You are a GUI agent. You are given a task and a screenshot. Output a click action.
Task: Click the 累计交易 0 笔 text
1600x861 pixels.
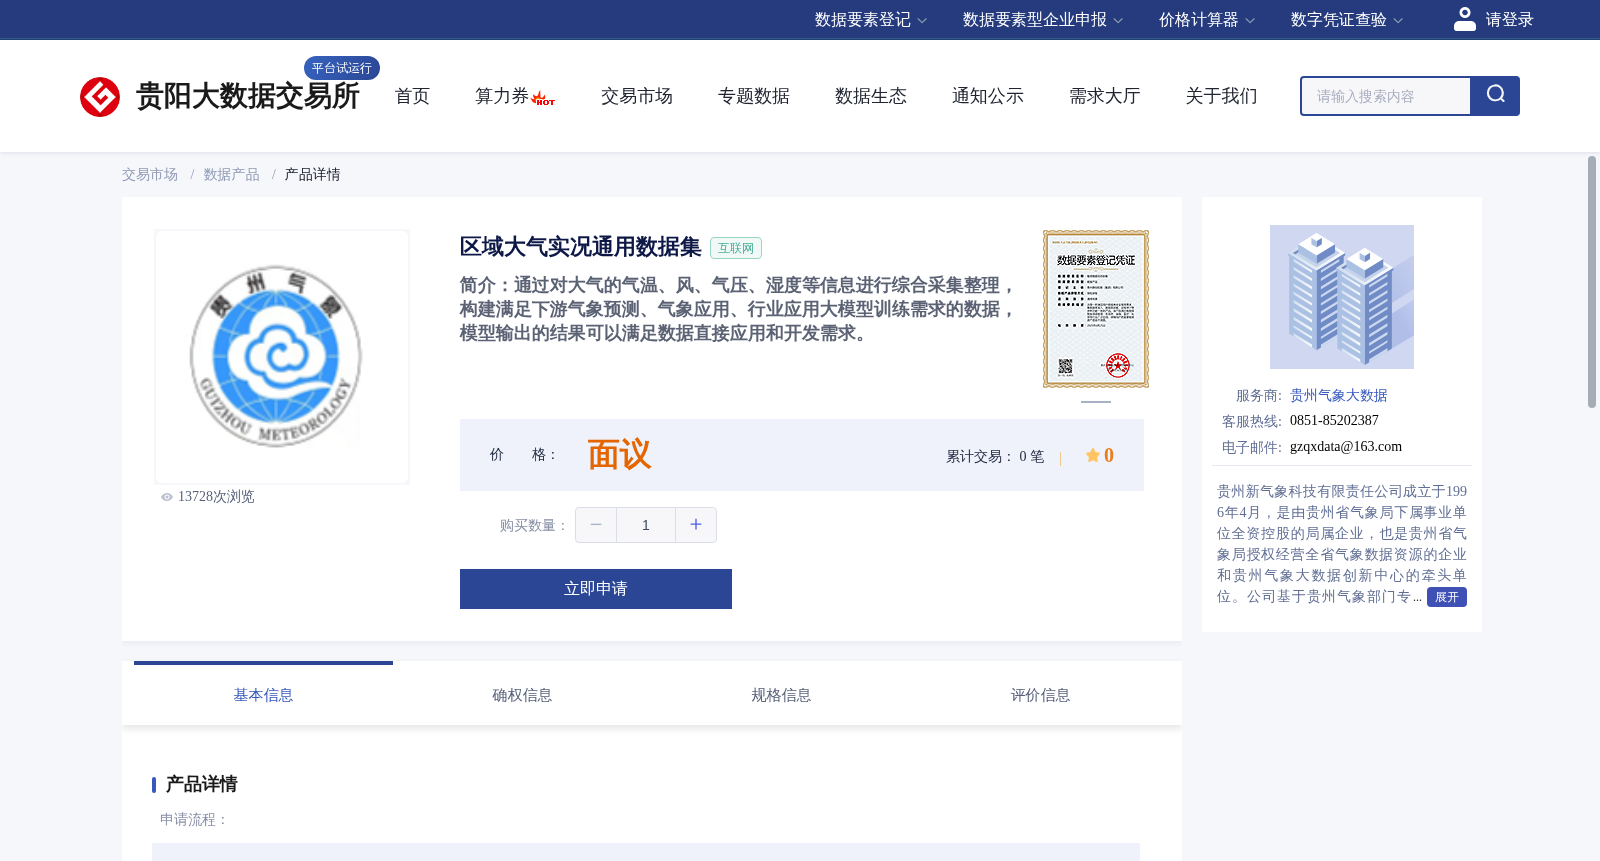pos(995,457)
